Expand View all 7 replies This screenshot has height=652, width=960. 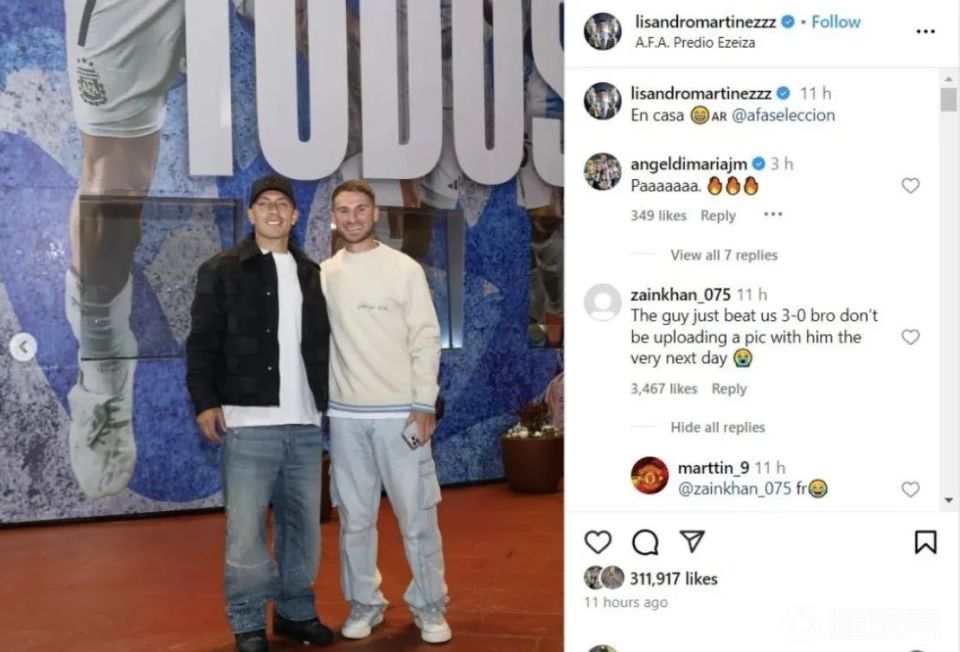point(724,255)
